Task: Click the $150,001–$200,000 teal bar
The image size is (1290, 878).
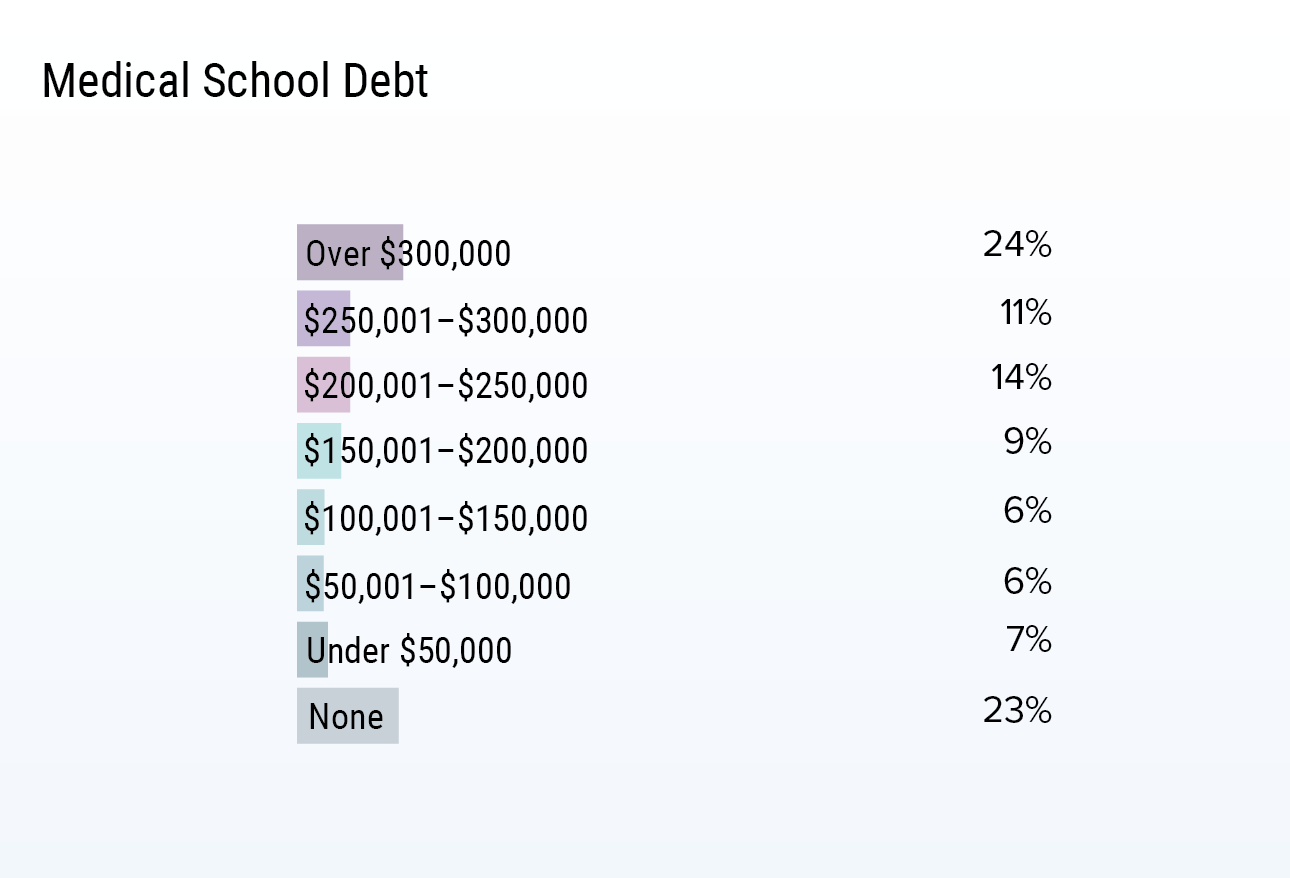Action: click(319, 451)
